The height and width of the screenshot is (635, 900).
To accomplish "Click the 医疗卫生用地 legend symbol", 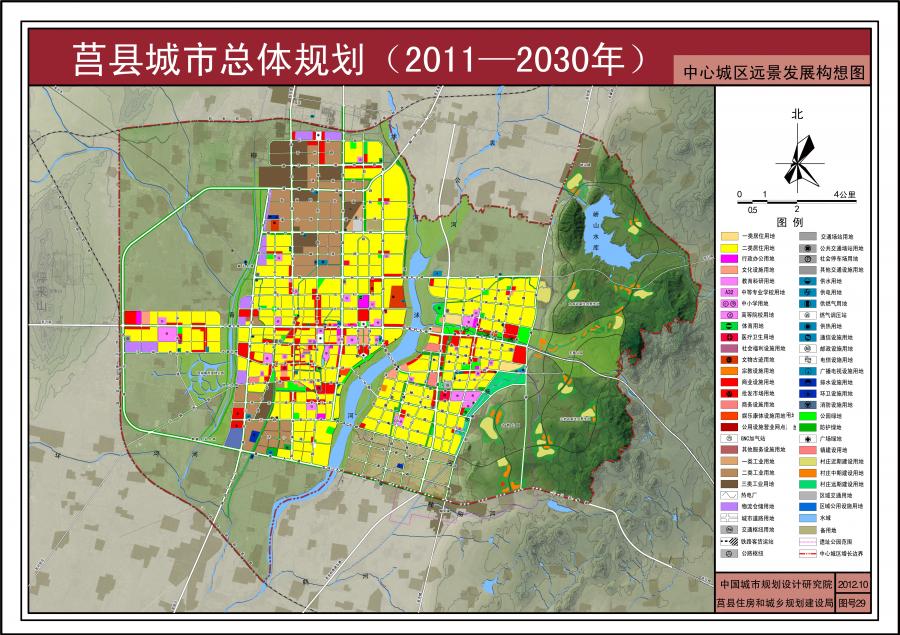I will (x=730, y=337).
